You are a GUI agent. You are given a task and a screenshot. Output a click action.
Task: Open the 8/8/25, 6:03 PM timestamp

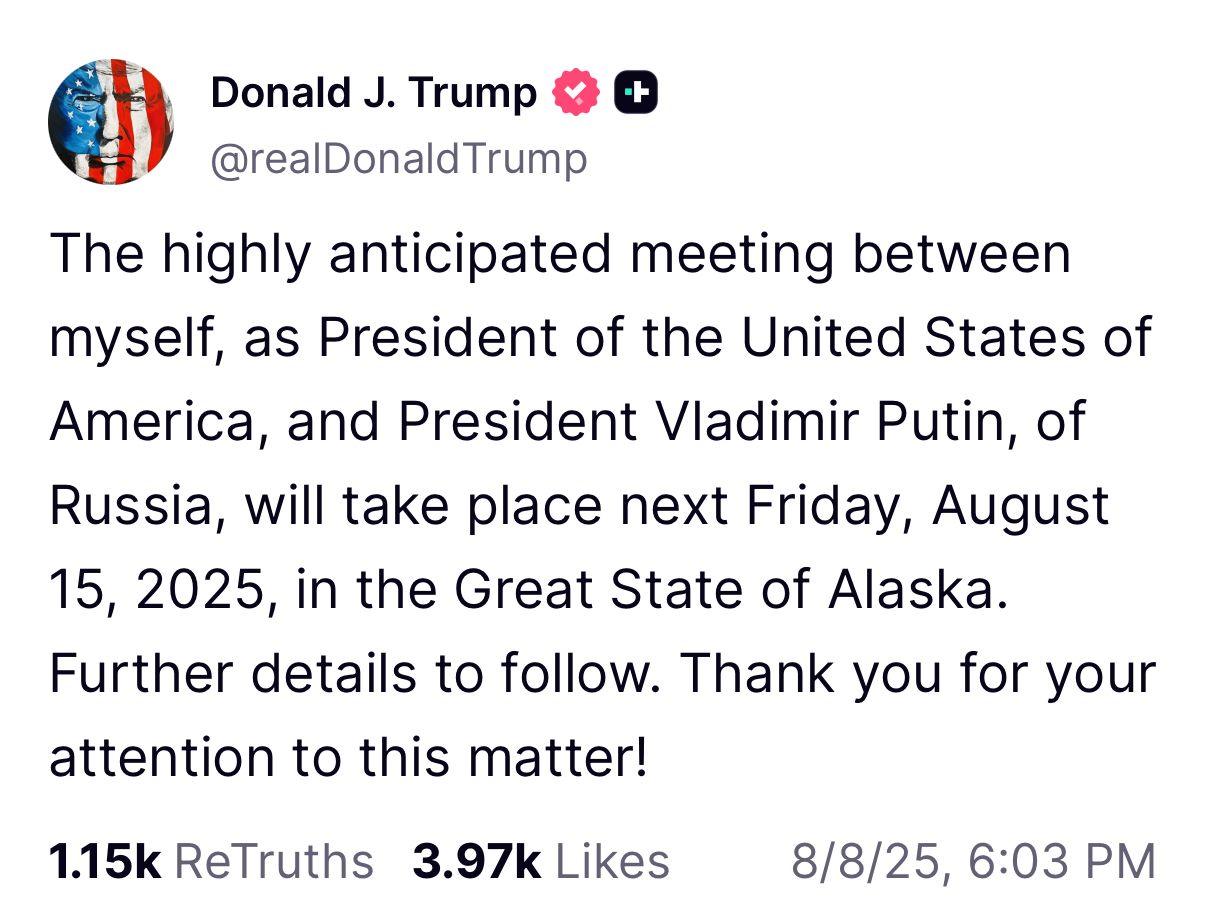tap(972, 861)
